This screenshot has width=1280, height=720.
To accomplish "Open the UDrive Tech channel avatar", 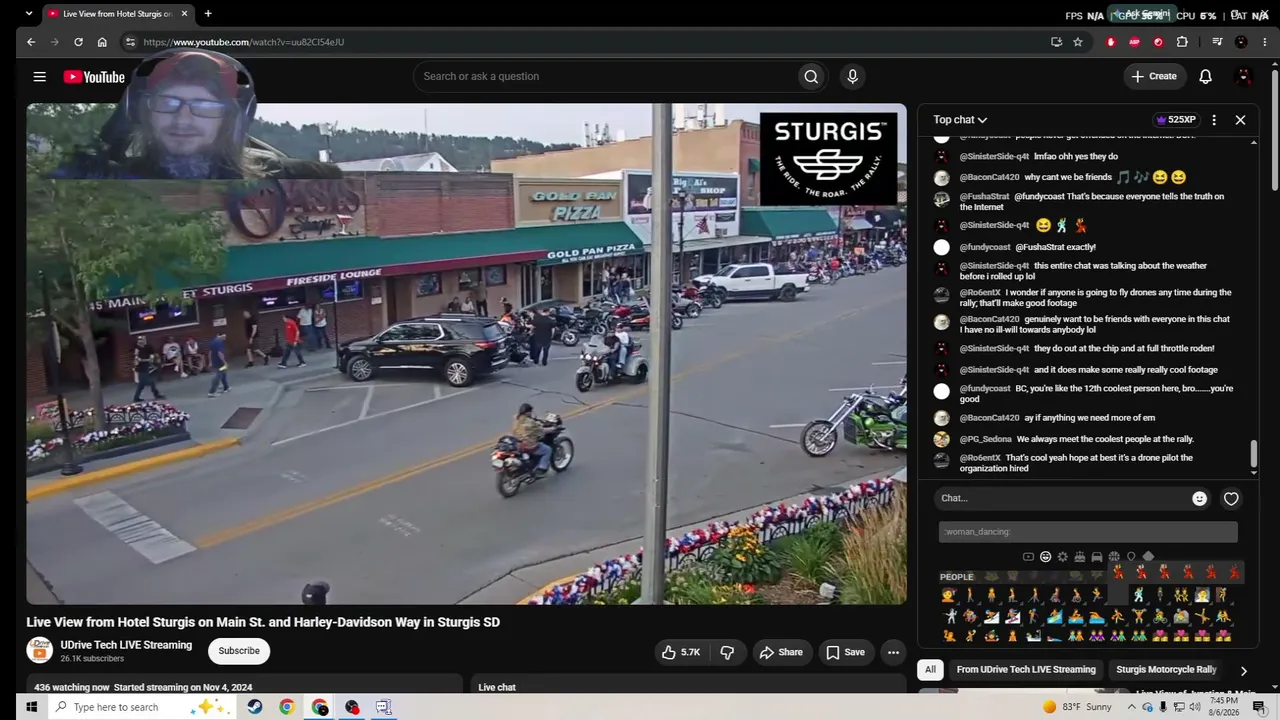I will point(39,651).
